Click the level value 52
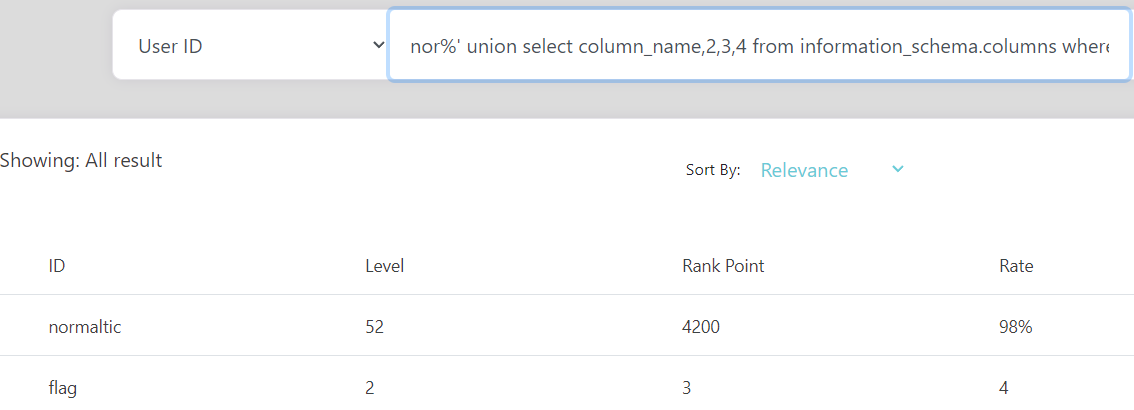This screenshot has height=410, width=1134. click(x=375, y=327)
